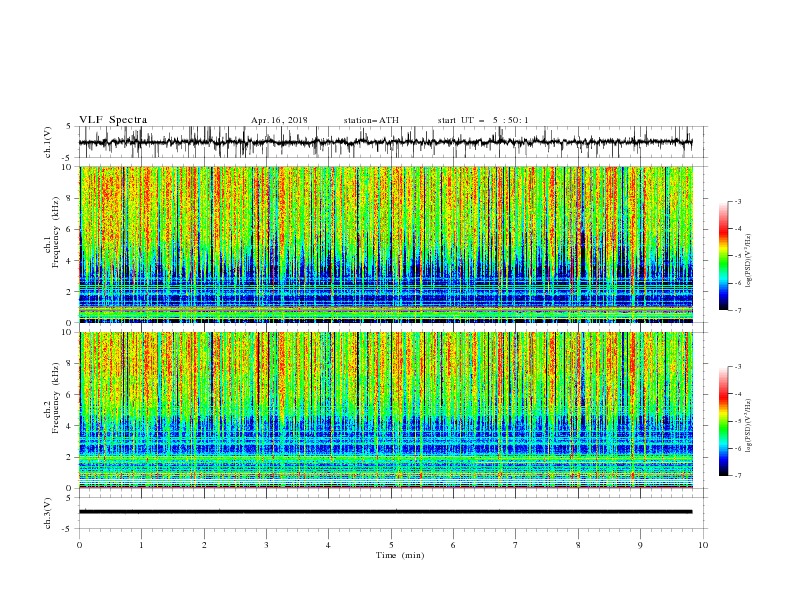The image size is (792, 612).
Task: Click the "-7" tick on ch.2 colorbar
Action: coord(738,475)
